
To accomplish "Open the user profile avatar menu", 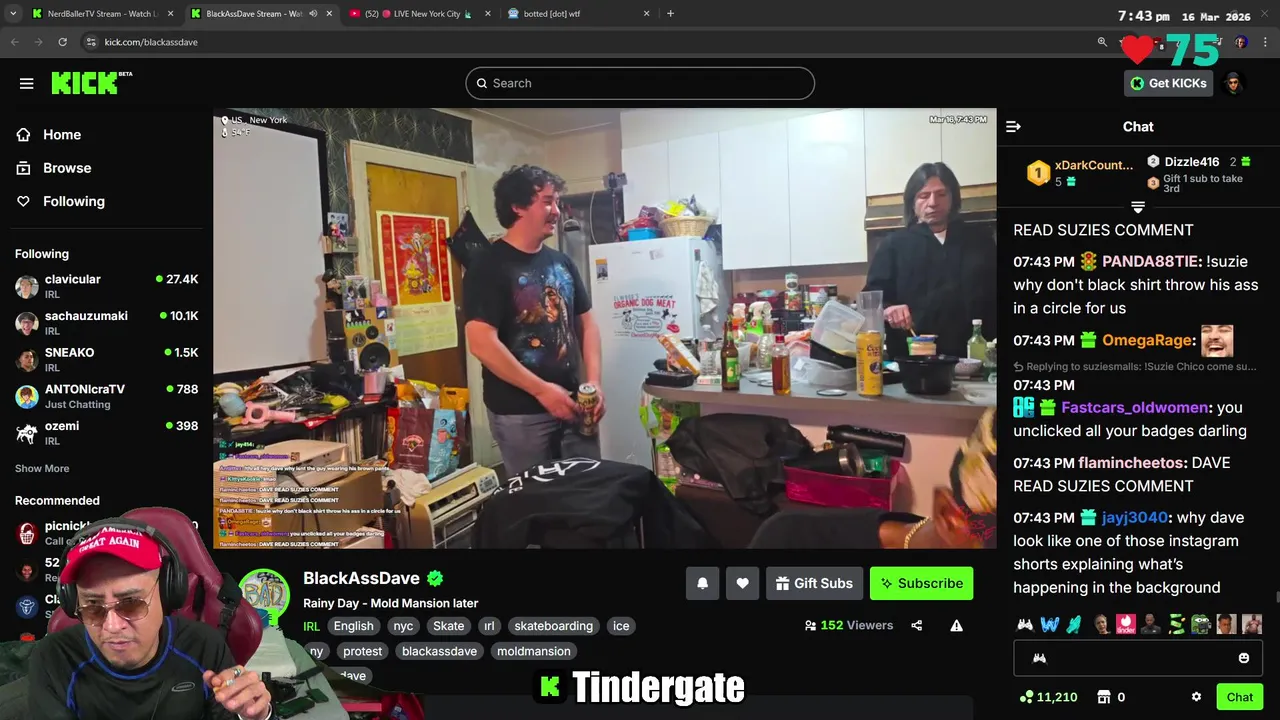I will coord(1234,83).
